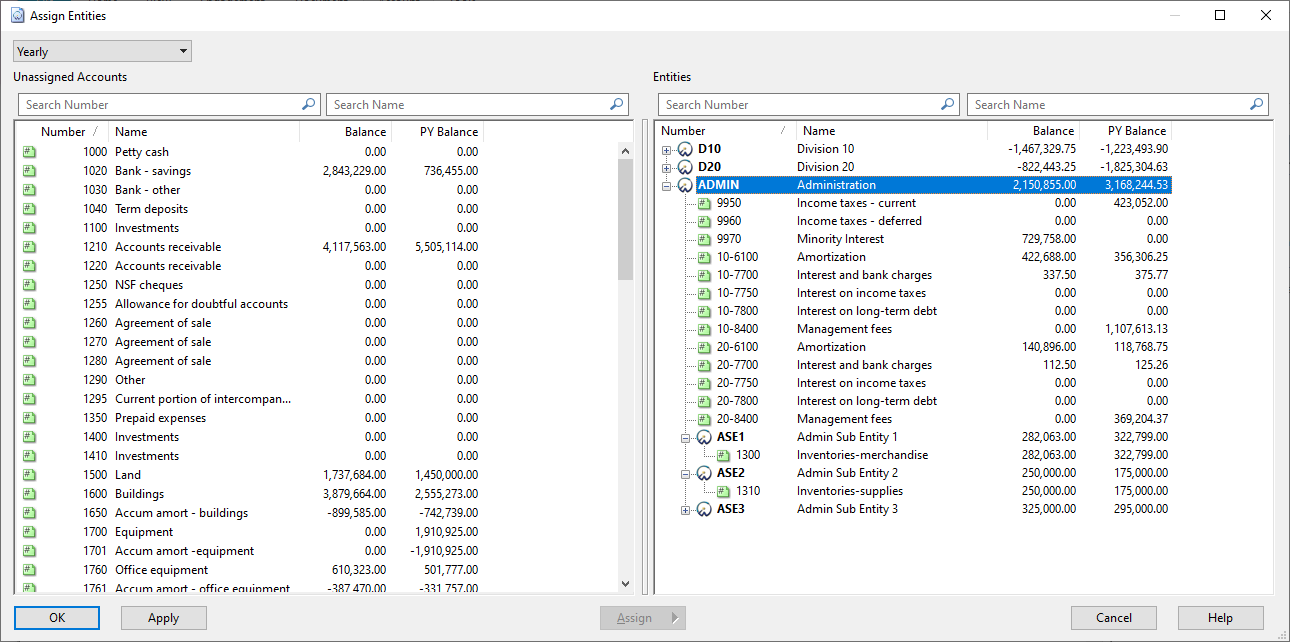
Task: Click the account icon for 9970 Minority Interest
Action: (704, 239)
